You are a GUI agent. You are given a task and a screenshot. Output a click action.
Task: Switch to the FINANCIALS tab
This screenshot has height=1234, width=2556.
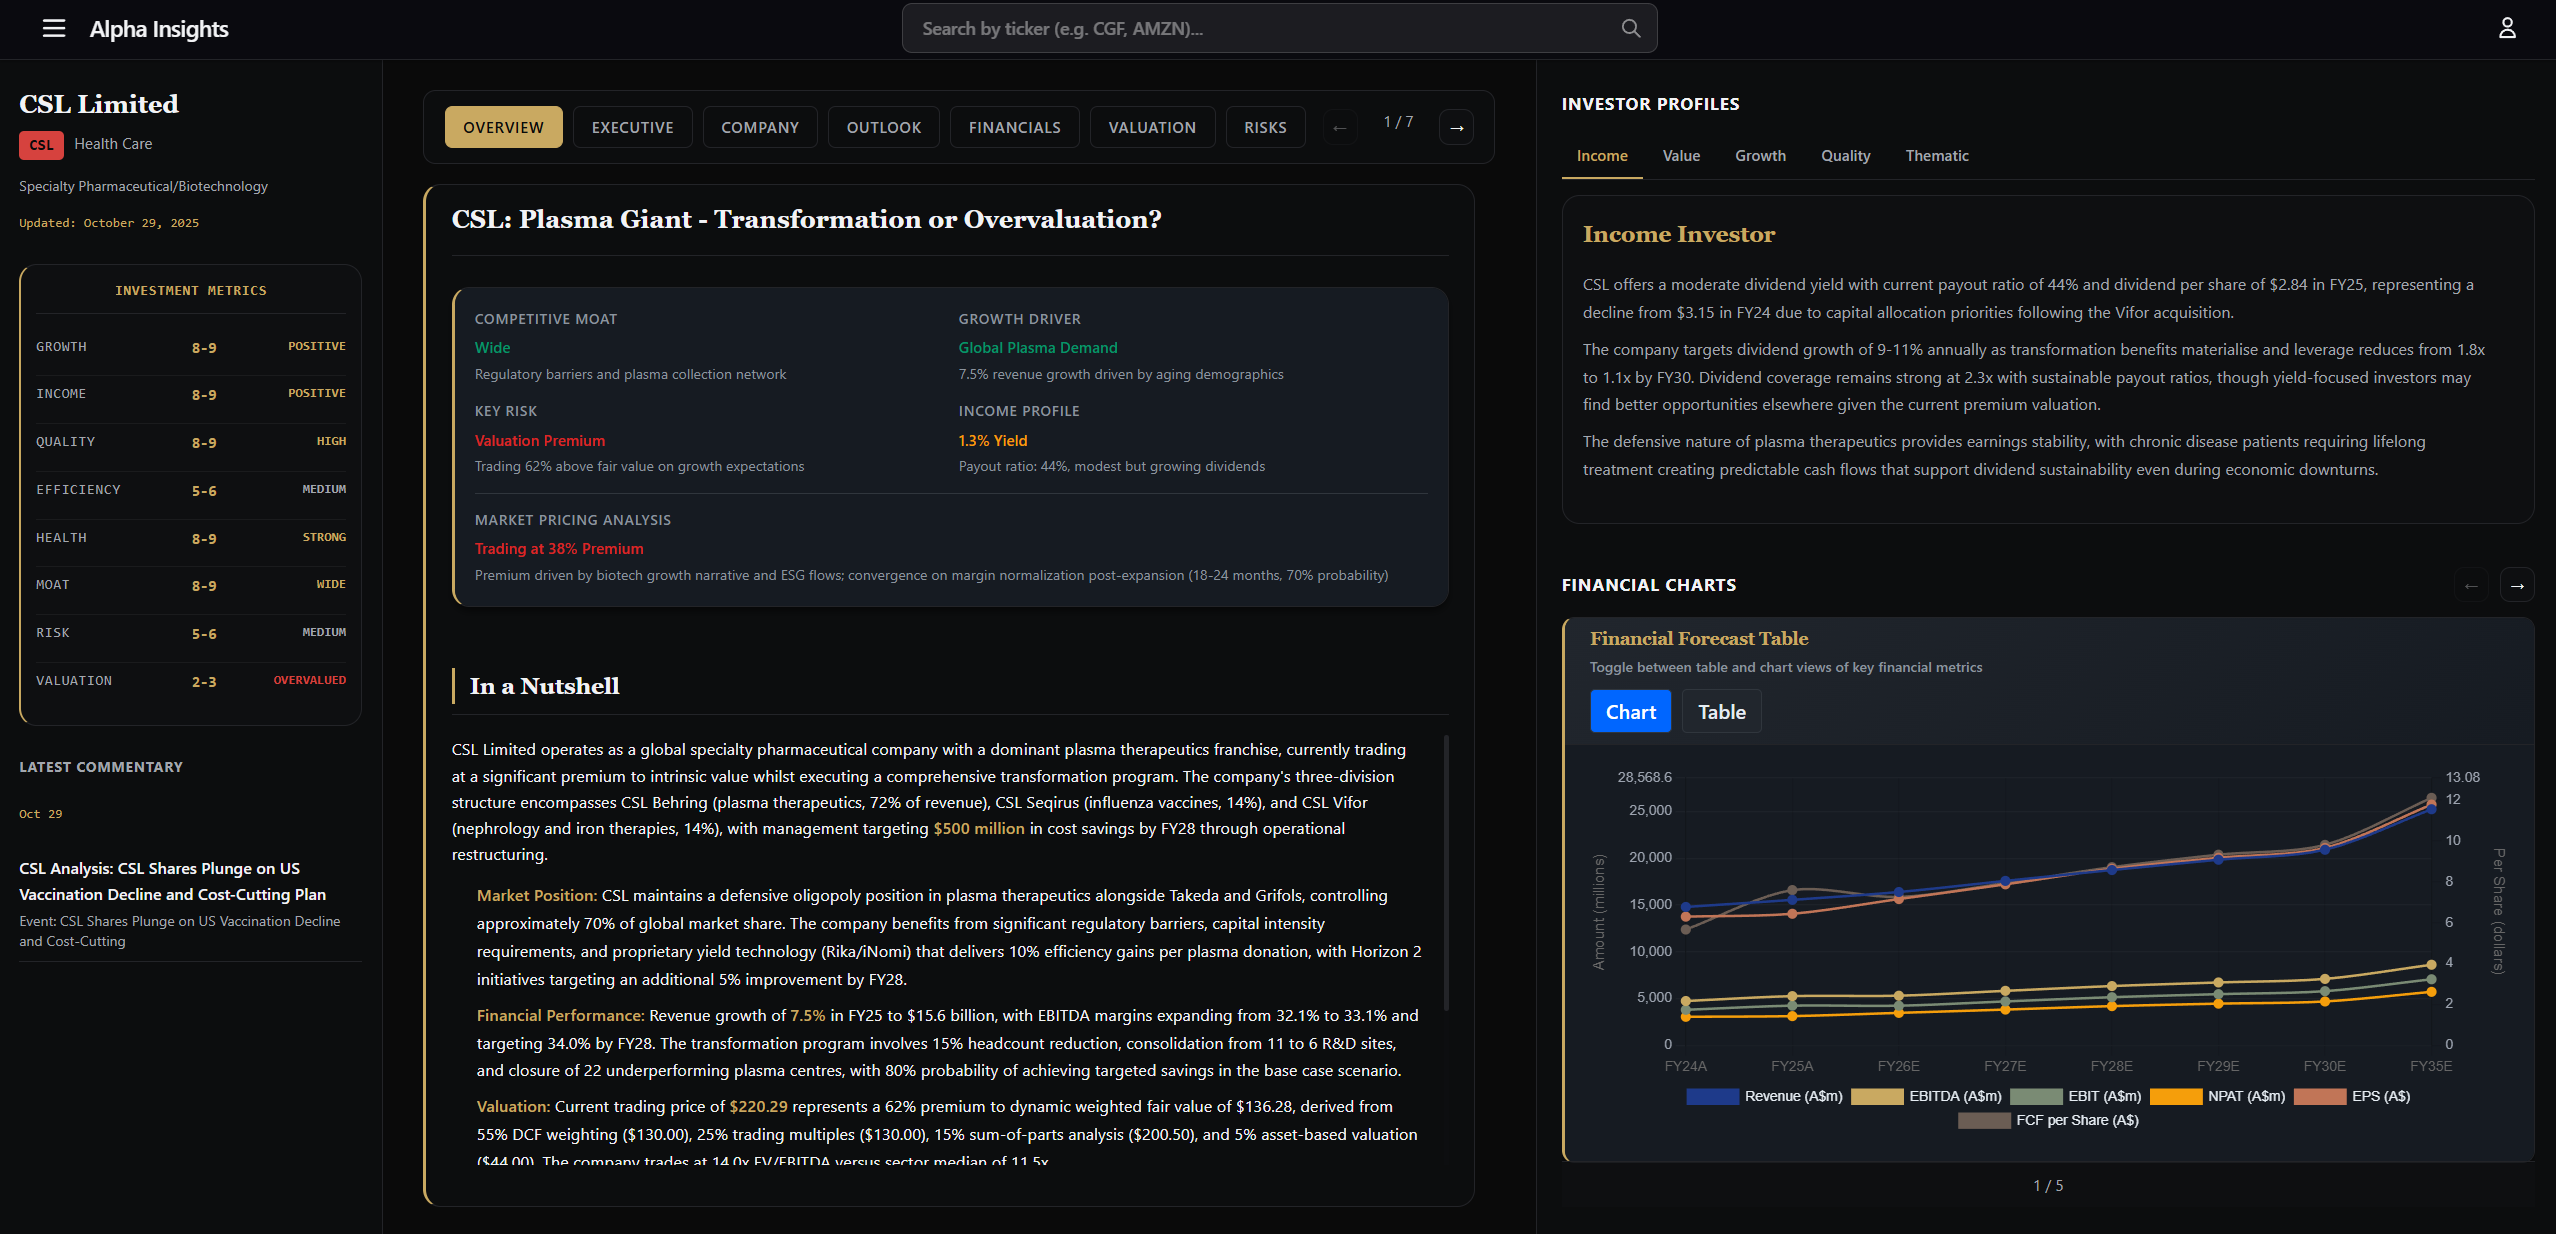1014,127
